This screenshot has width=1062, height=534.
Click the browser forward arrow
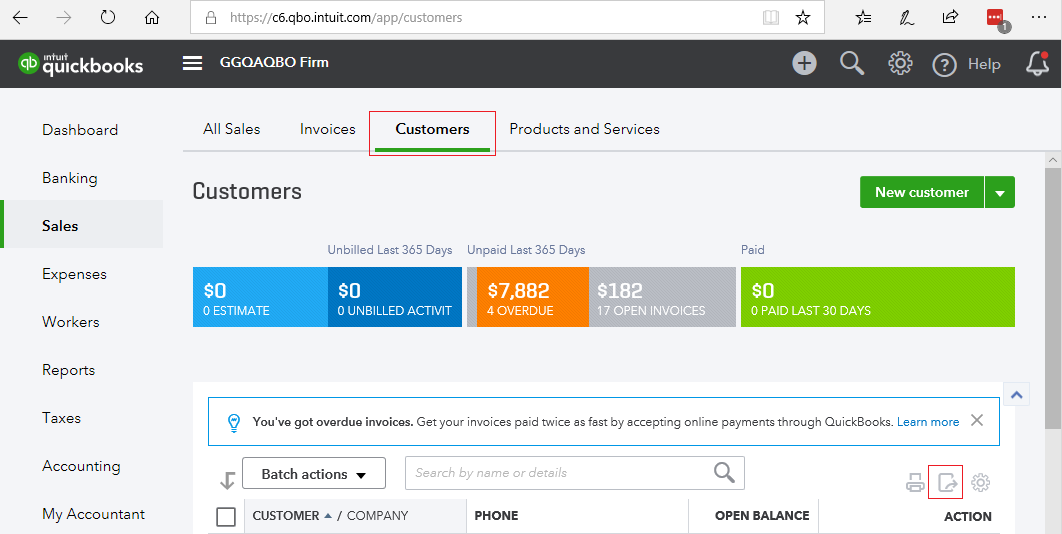tap(64, 18)
